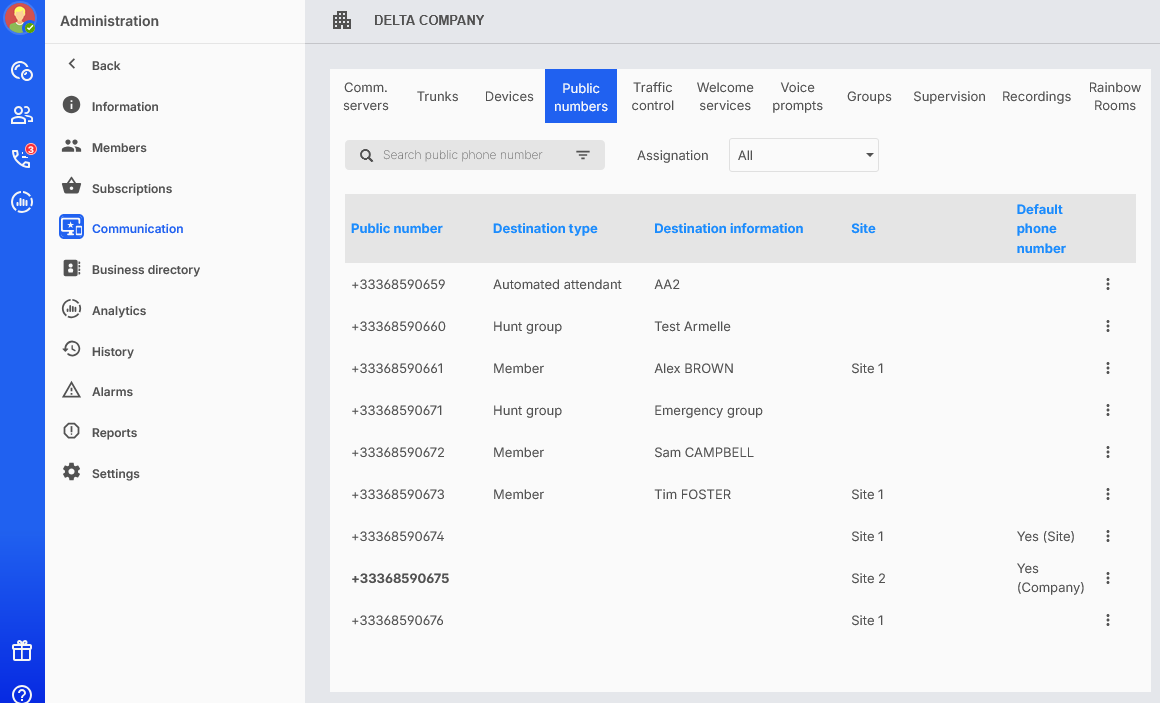Open three-dot menu for Alex BROWN row
Screen dimensions: 1160x703
pyautogui.click(x=1107, y=369)
